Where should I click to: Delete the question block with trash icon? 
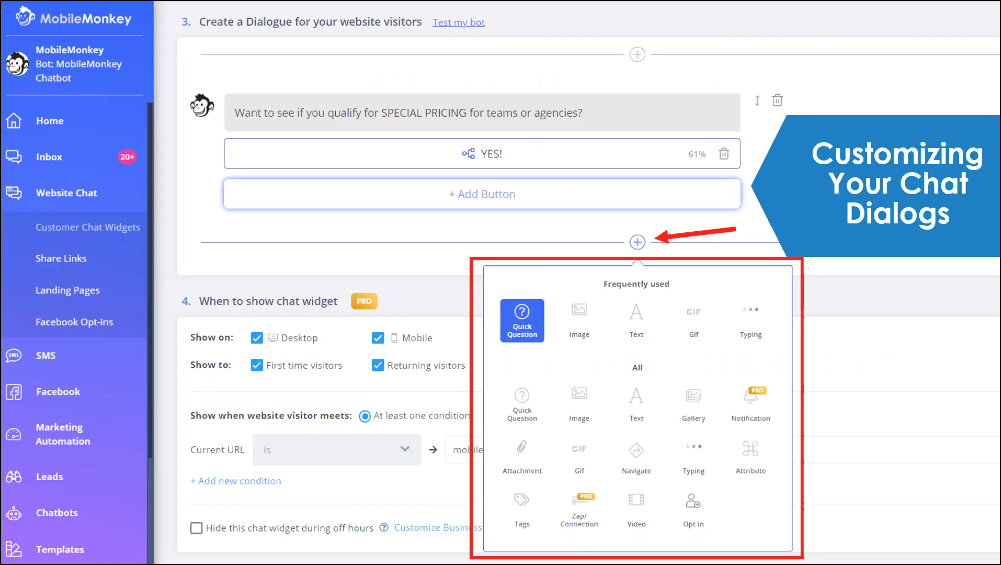coord(777,100)
